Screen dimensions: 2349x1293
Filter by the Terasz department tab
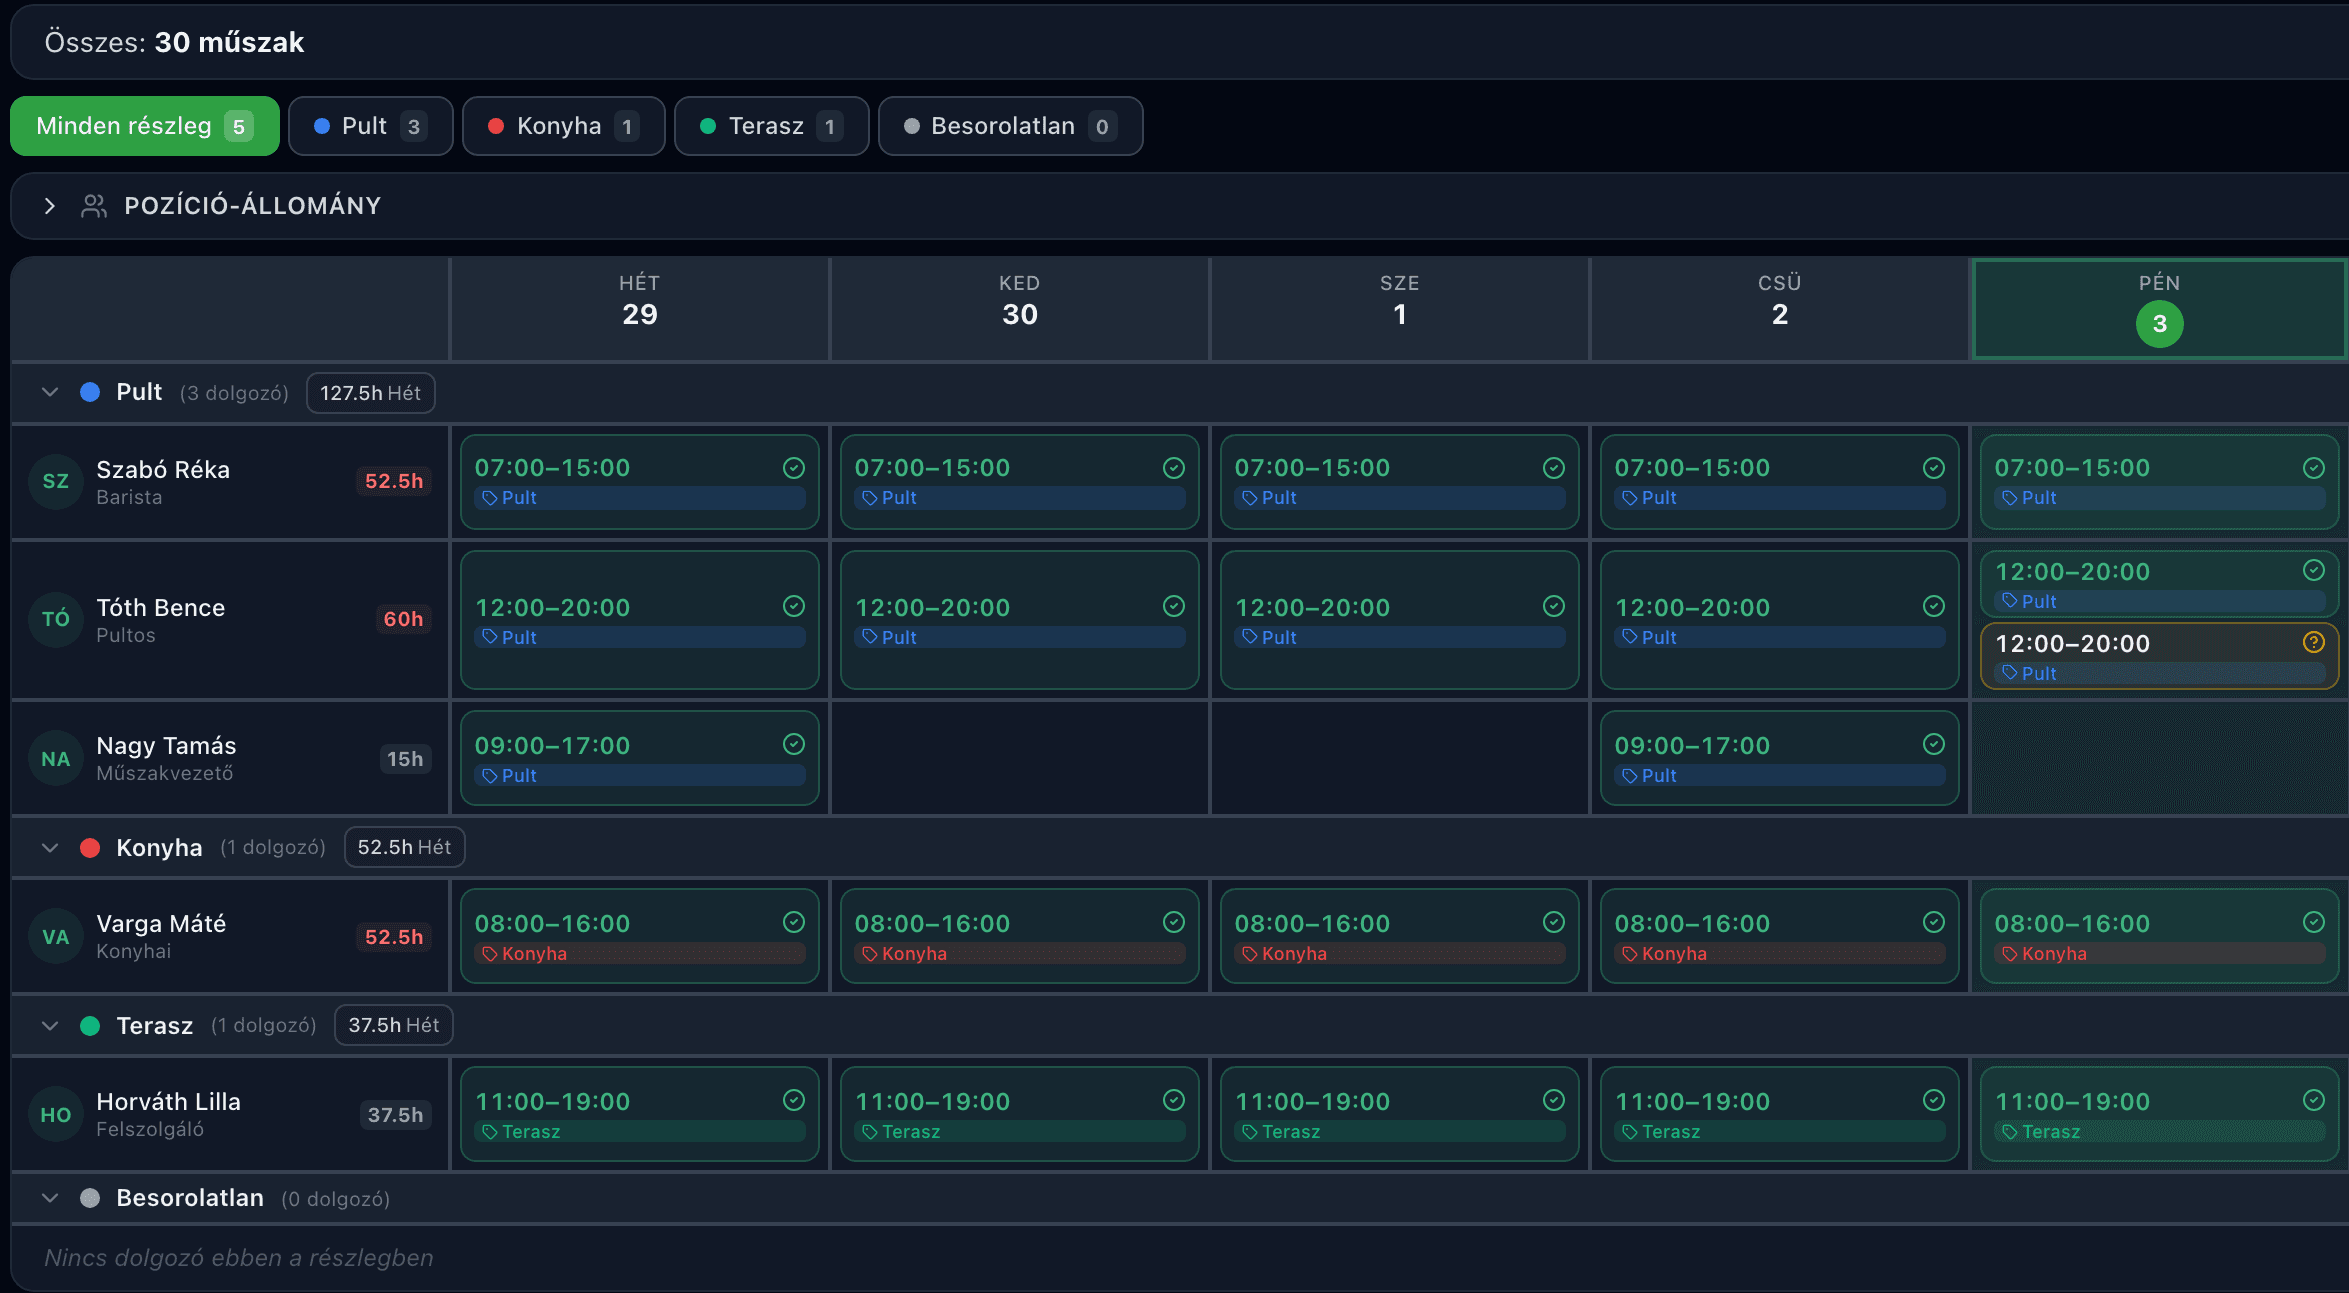[x=771, y=126]
